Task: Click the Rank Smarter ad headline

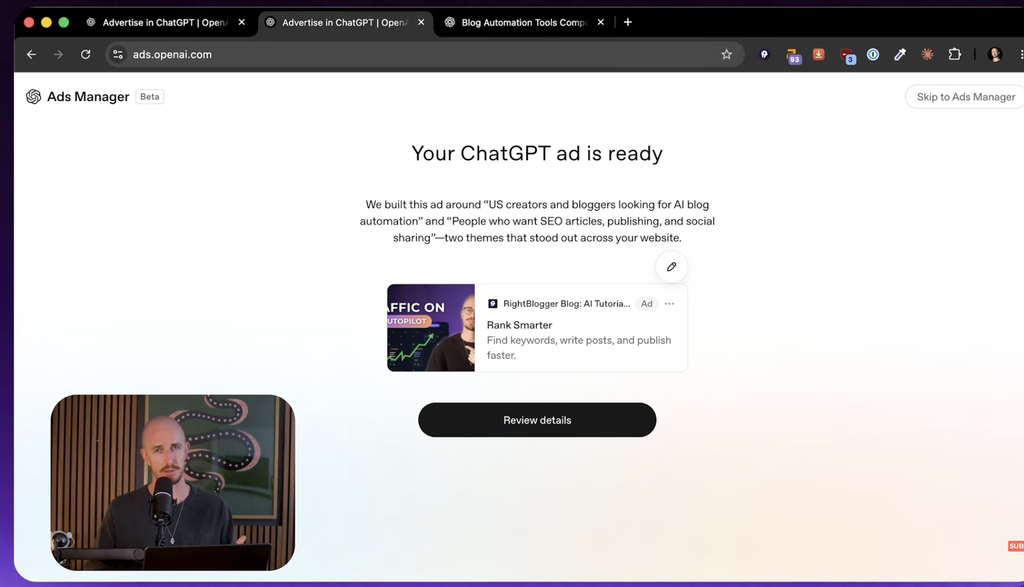Action: click(x=519, y=325)
